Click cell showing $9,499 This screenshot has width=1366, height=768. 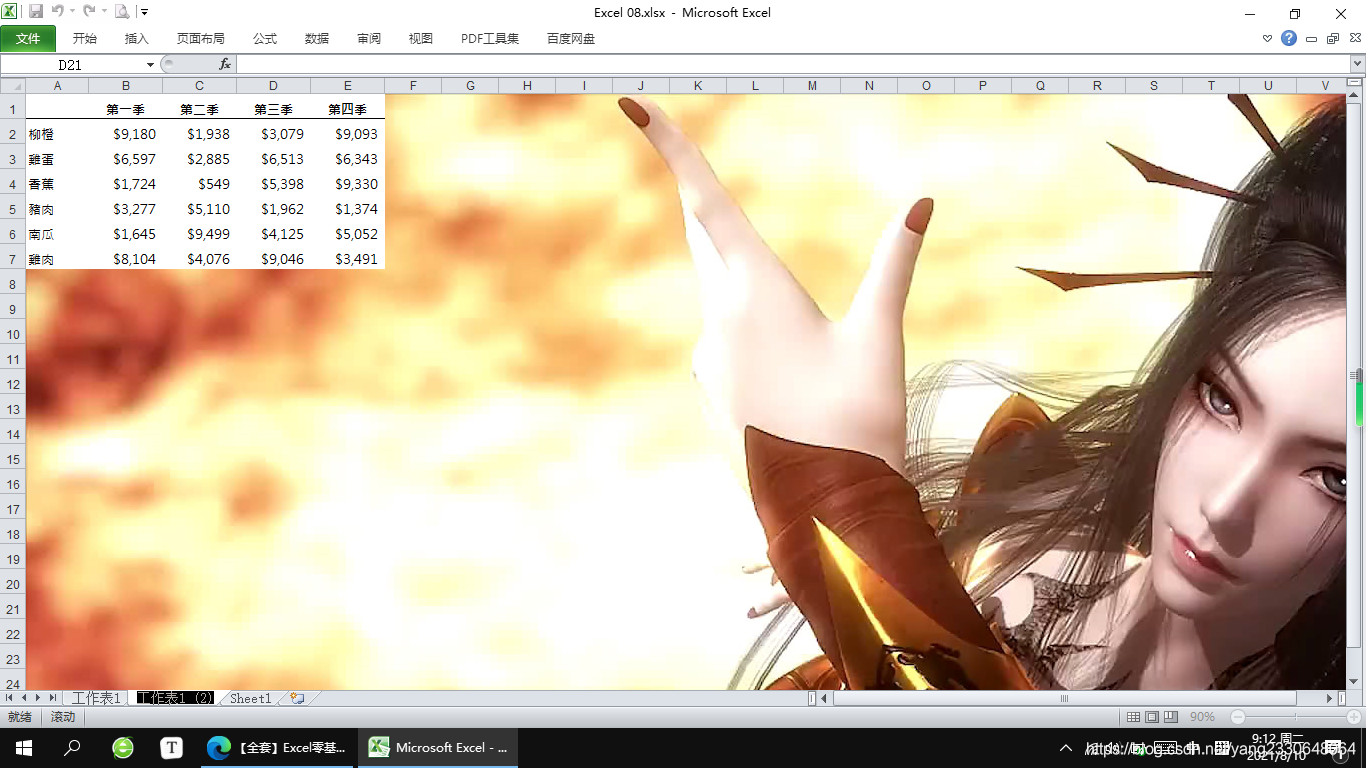pos(199,234)
